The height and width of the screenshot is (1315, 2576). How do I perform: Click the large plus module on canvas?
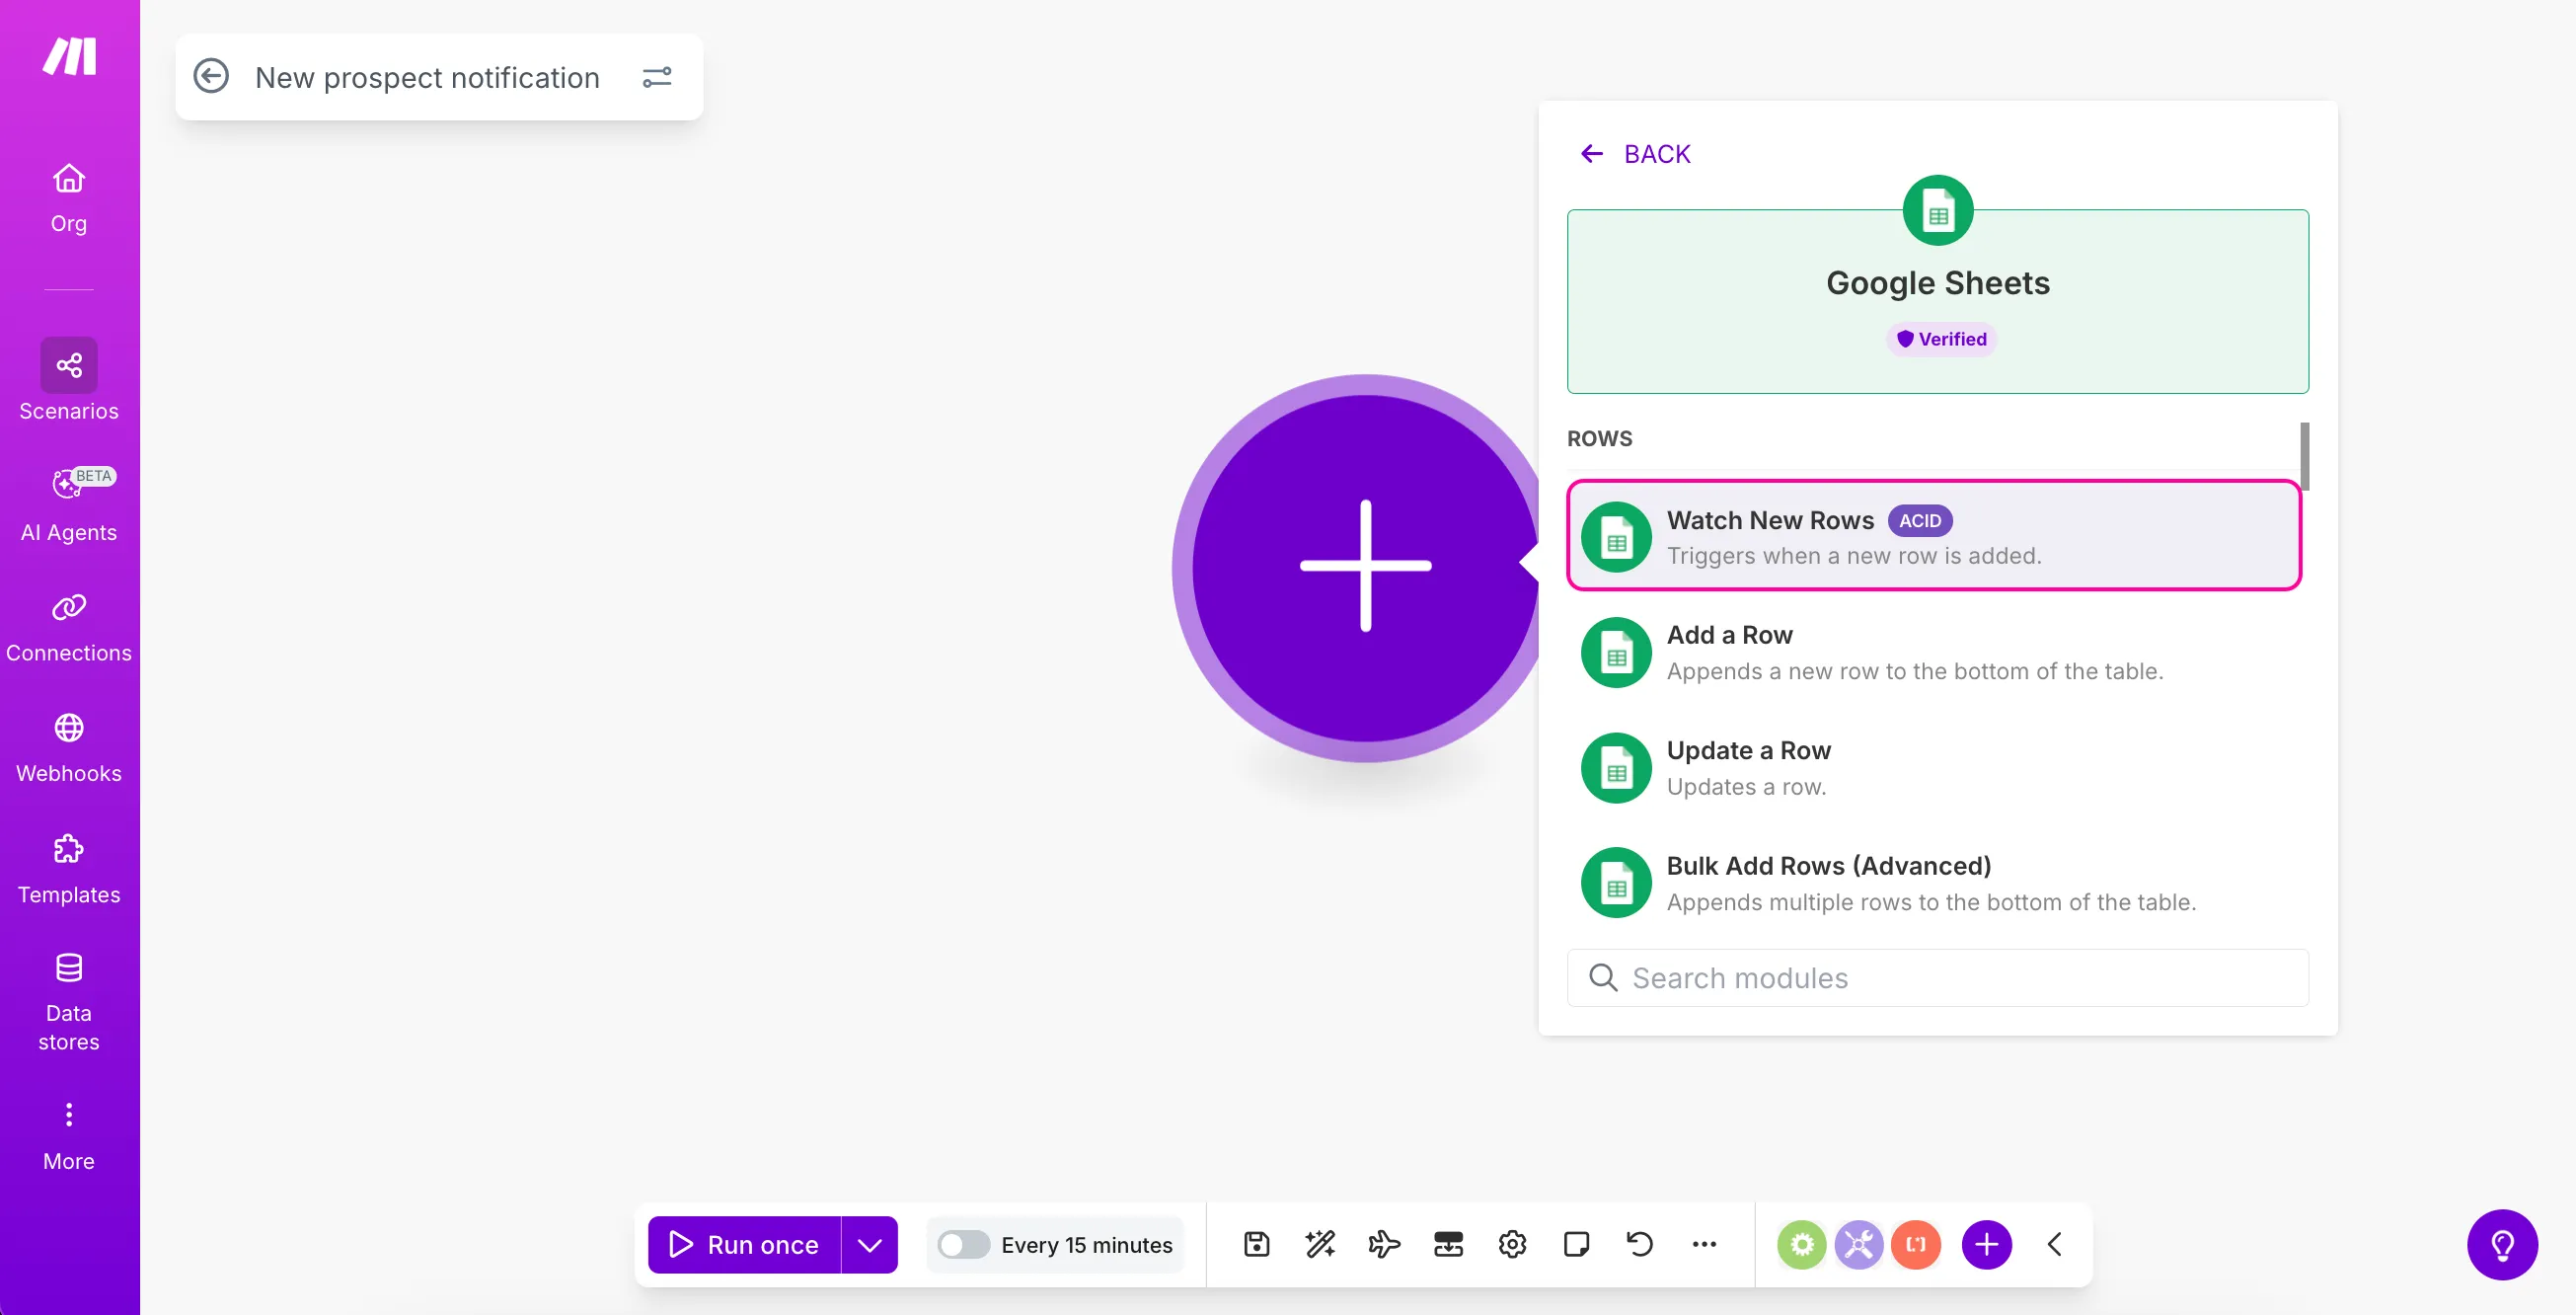[x=1366, y=567]
